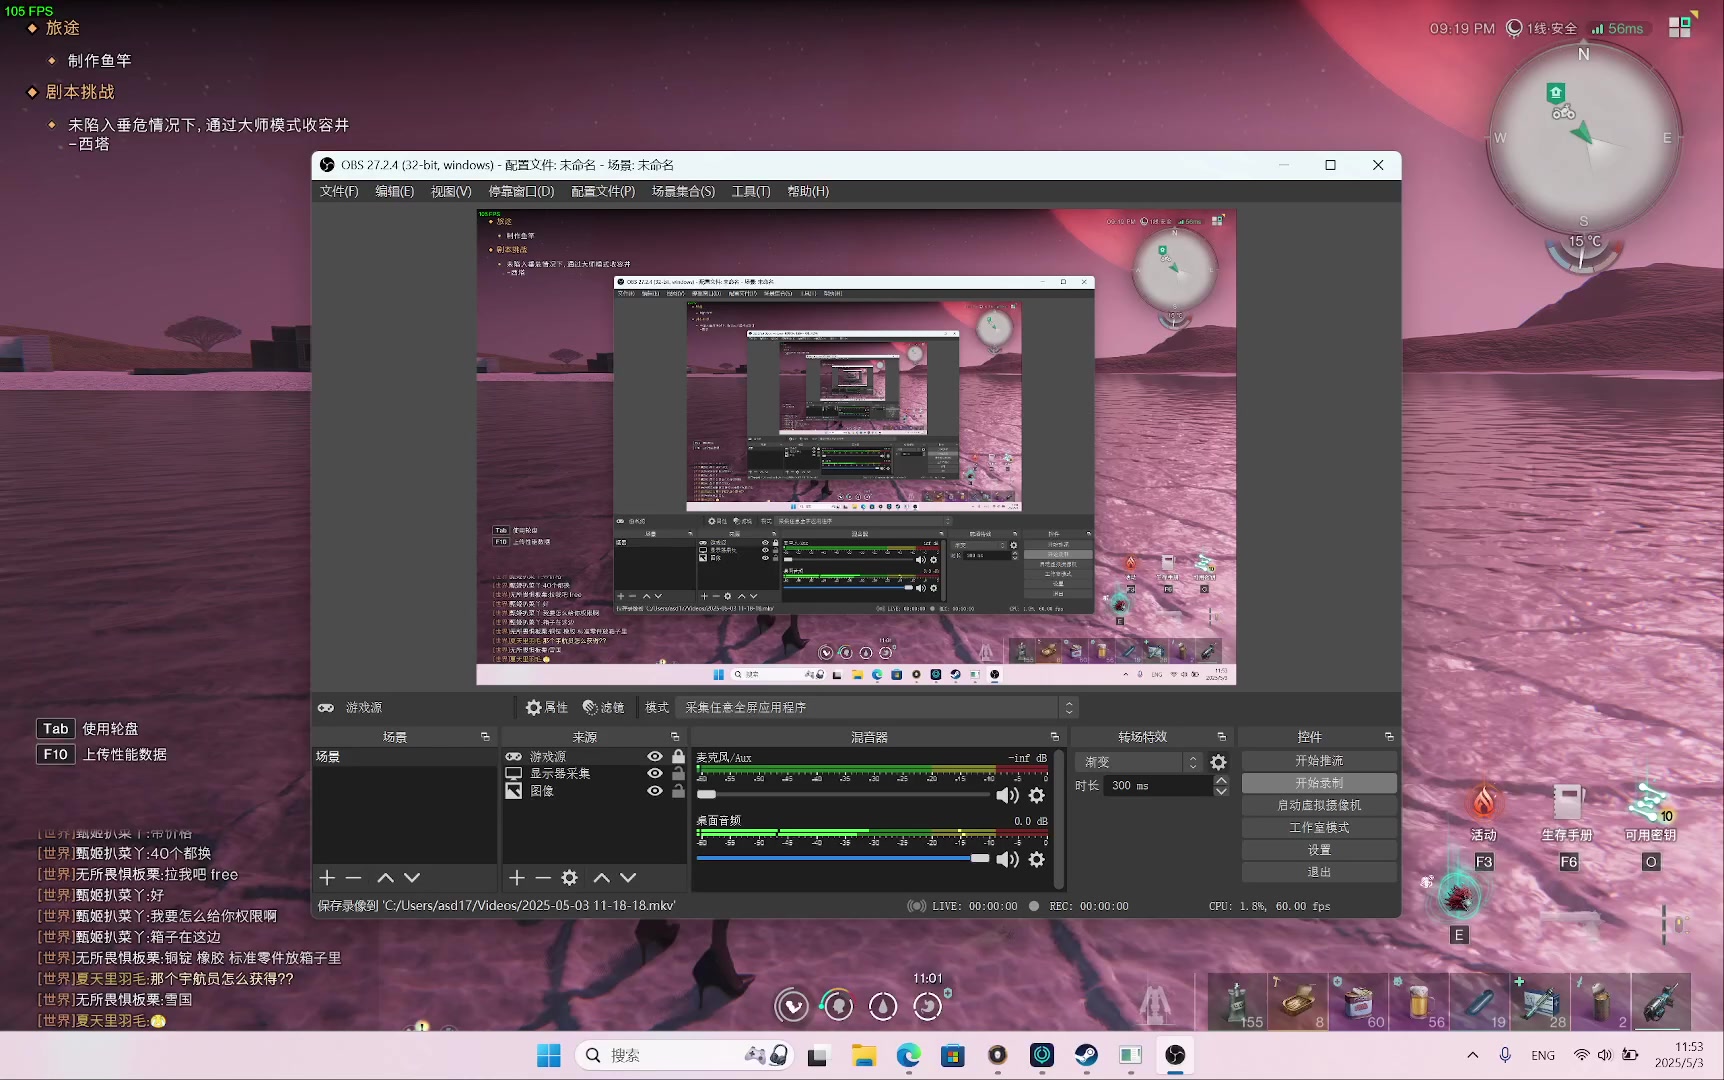The width and height of the screenshot is (1724, 1080).
Task: Toggle visibility eye of 显示器采集 source
Action: (x=655, y=774)
